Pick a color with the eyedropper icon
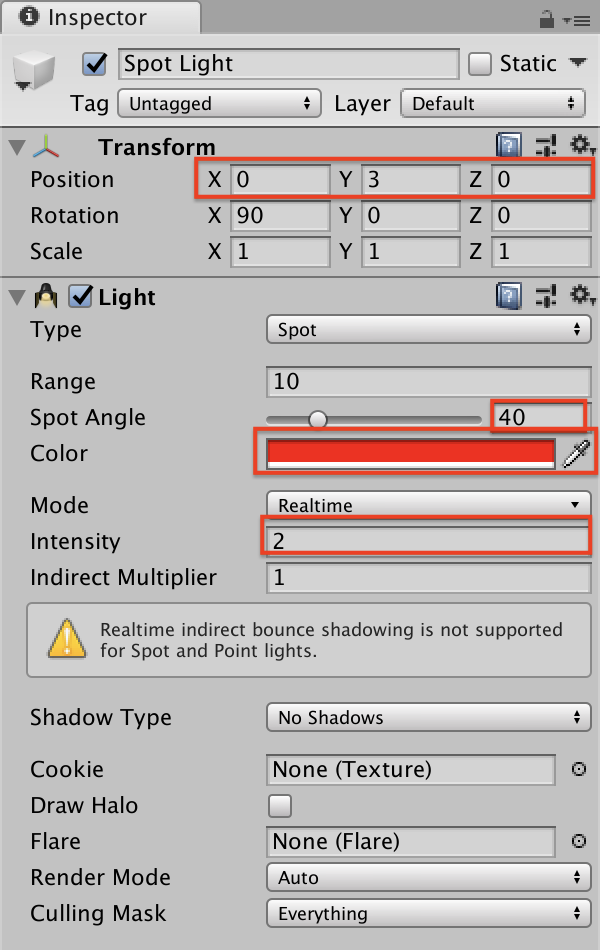 tap(577, 453)
